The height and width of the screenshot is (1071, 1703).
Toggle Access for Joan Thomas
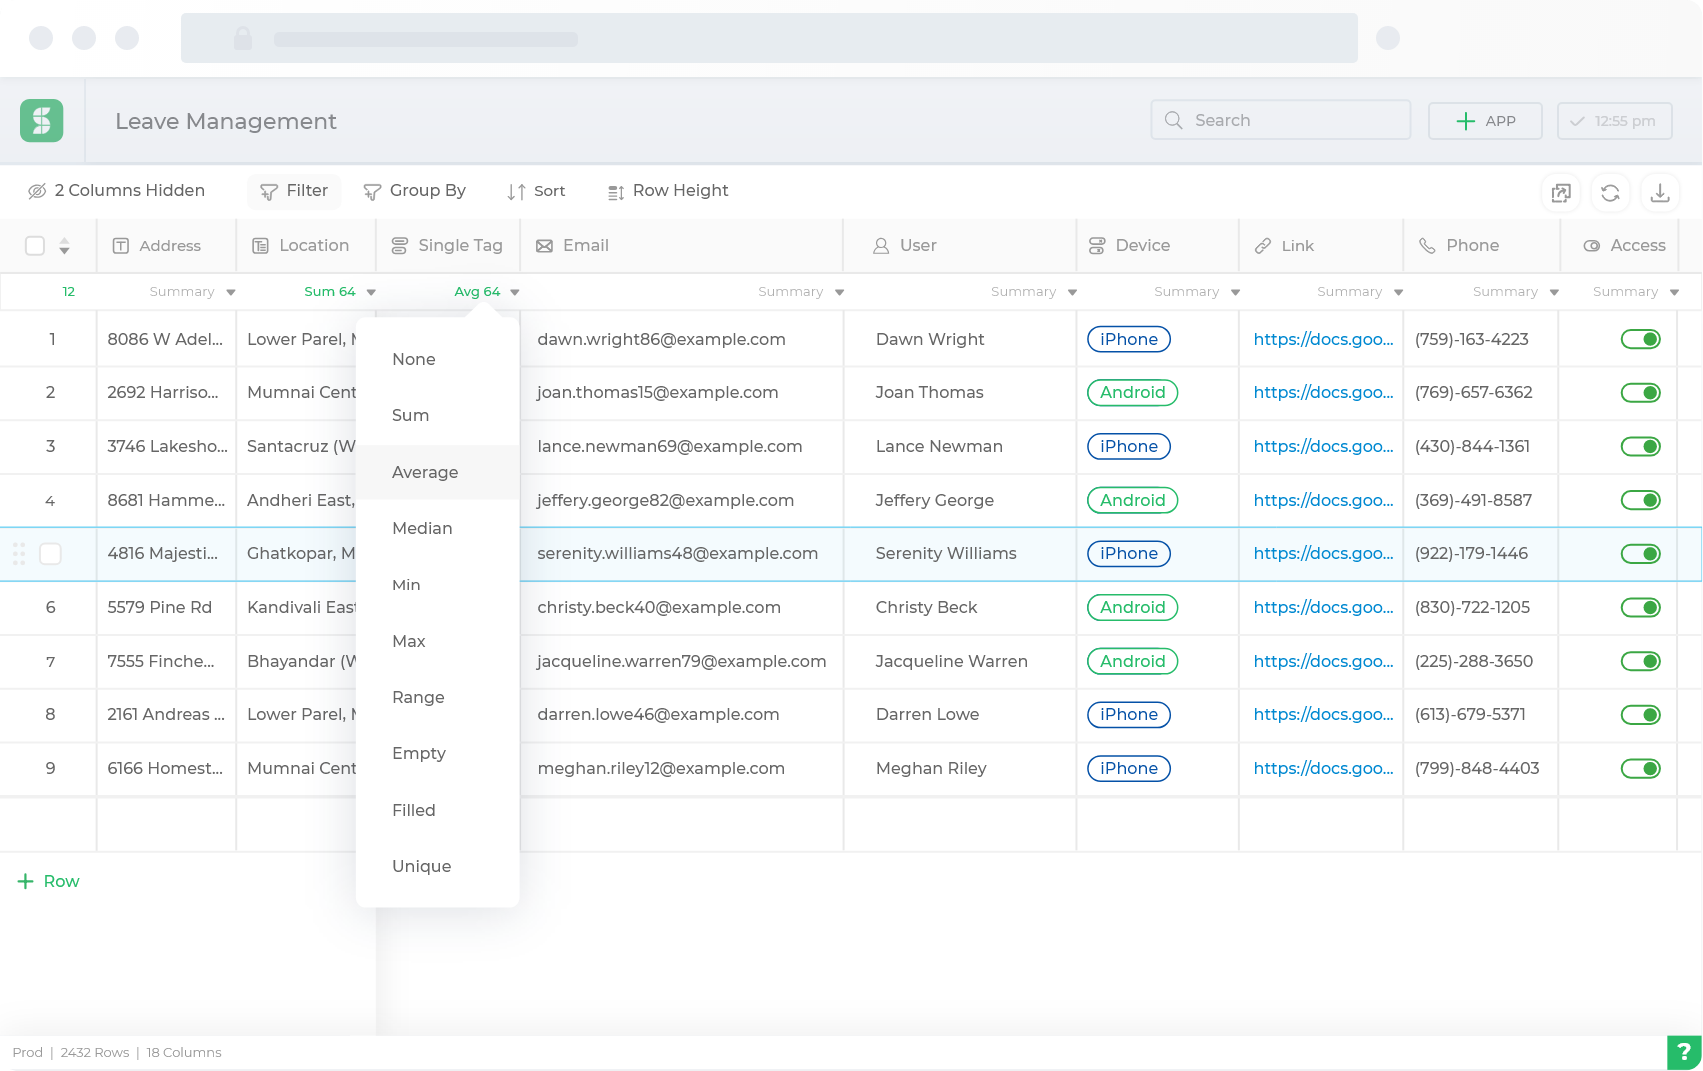point(1640,393)
